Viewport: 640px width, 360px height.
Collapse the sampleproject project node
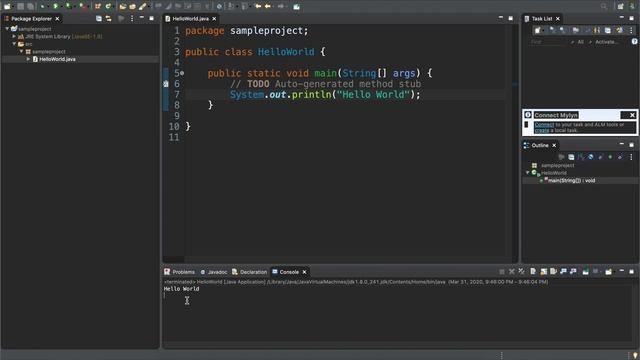tap(7, 29)
